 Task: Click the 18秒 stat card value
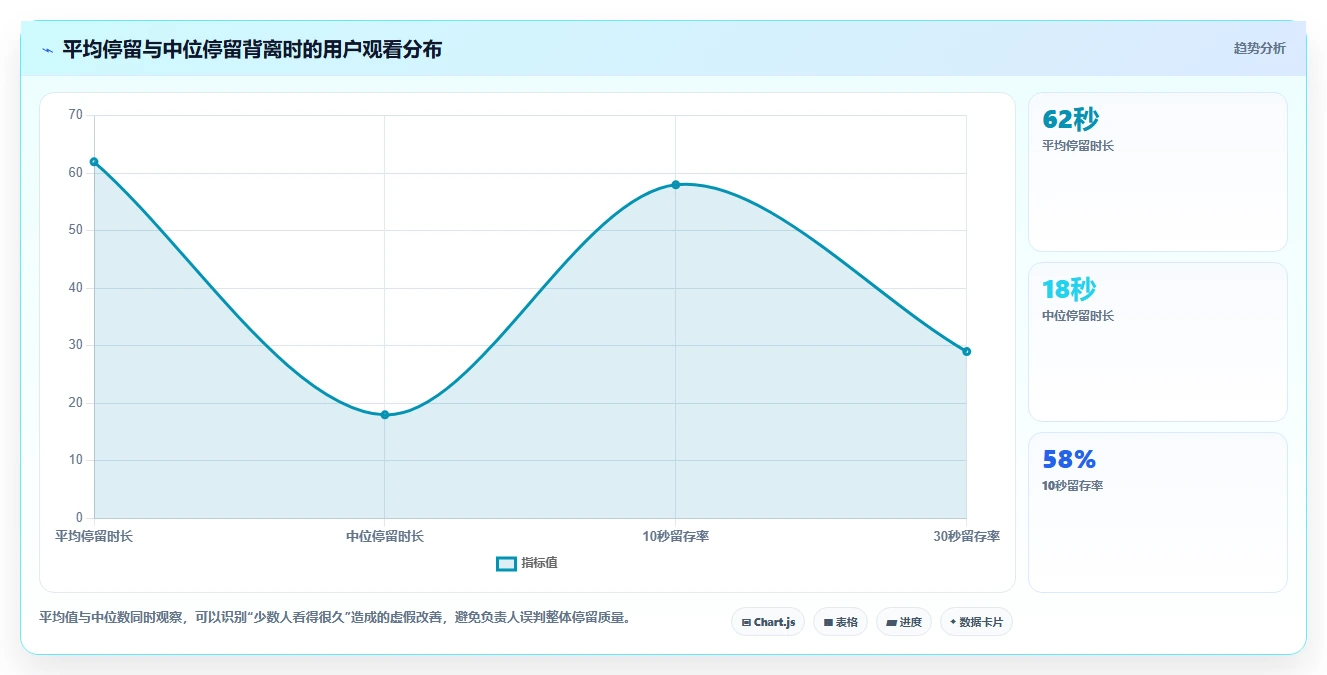click(1069, 290)
